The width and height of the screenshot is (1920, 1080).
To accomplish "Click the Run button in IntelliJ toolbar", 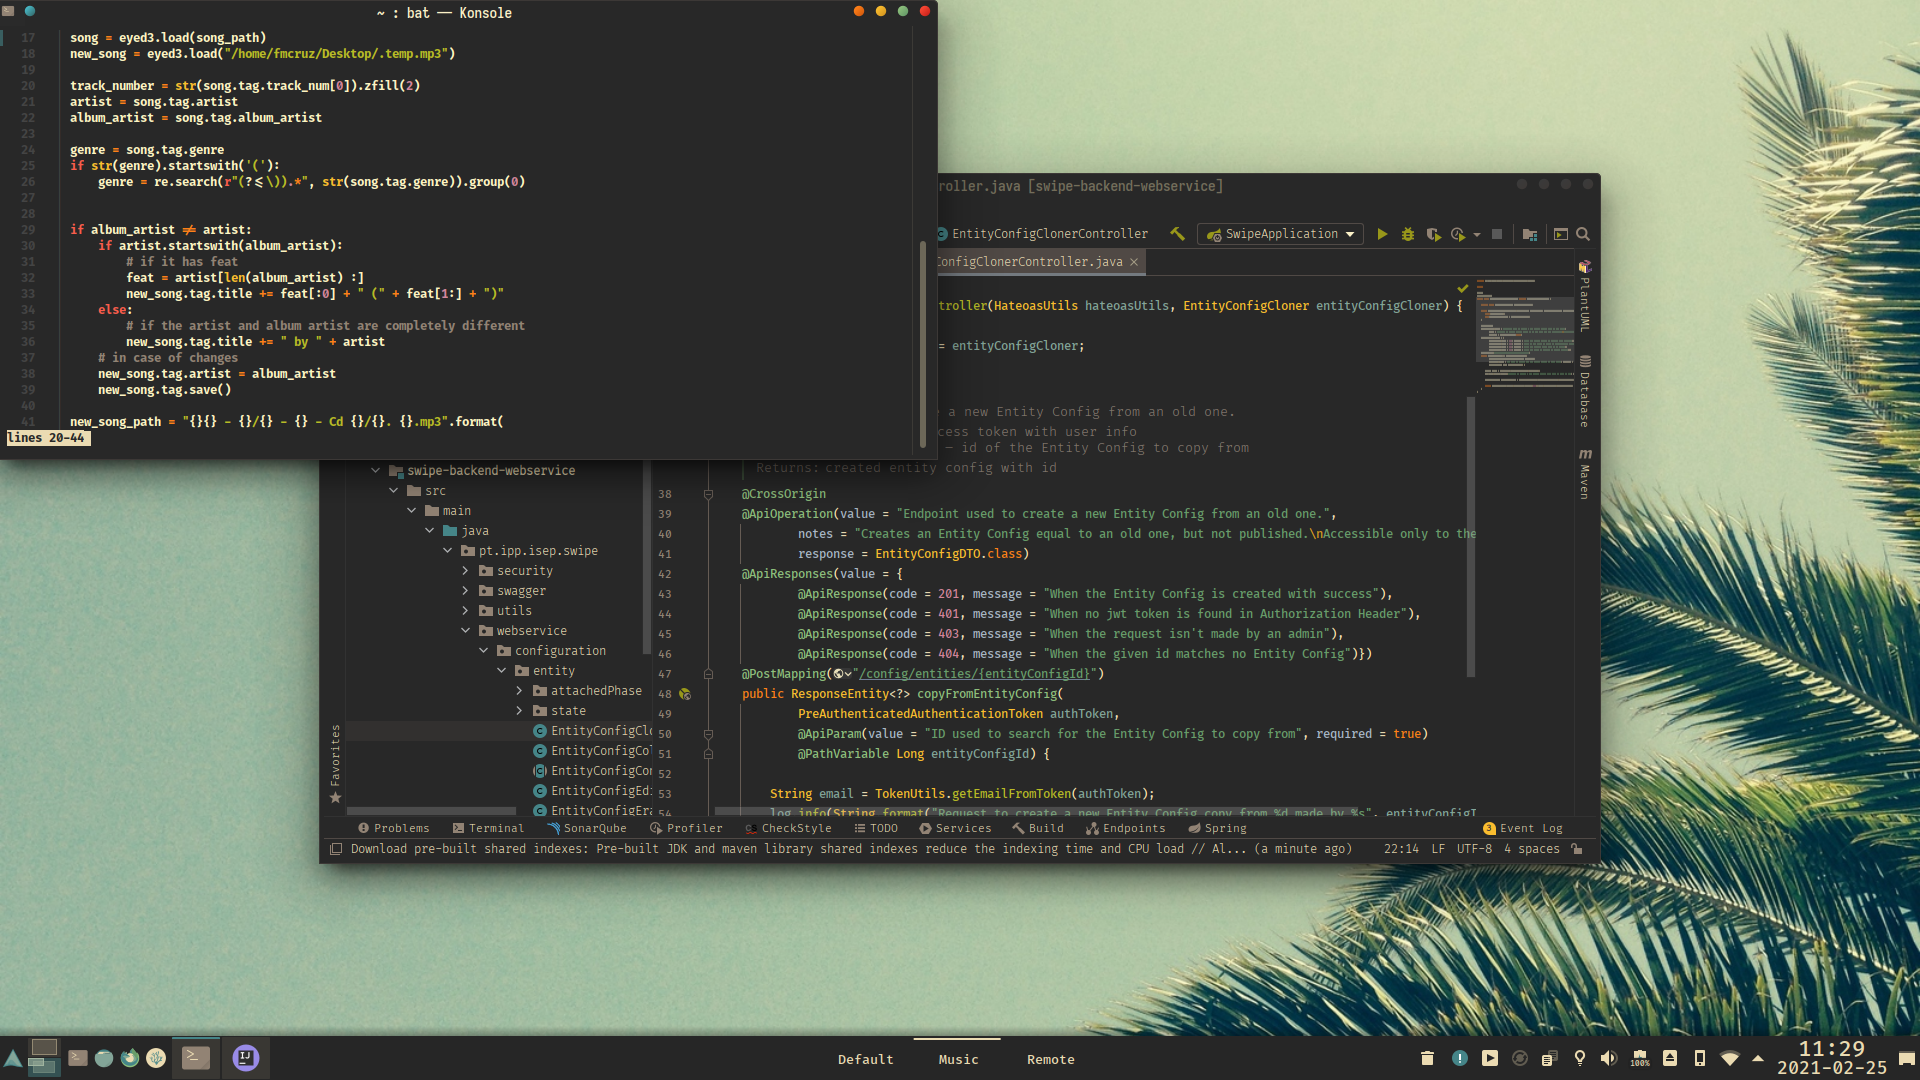I will [x=1382, y=234].
